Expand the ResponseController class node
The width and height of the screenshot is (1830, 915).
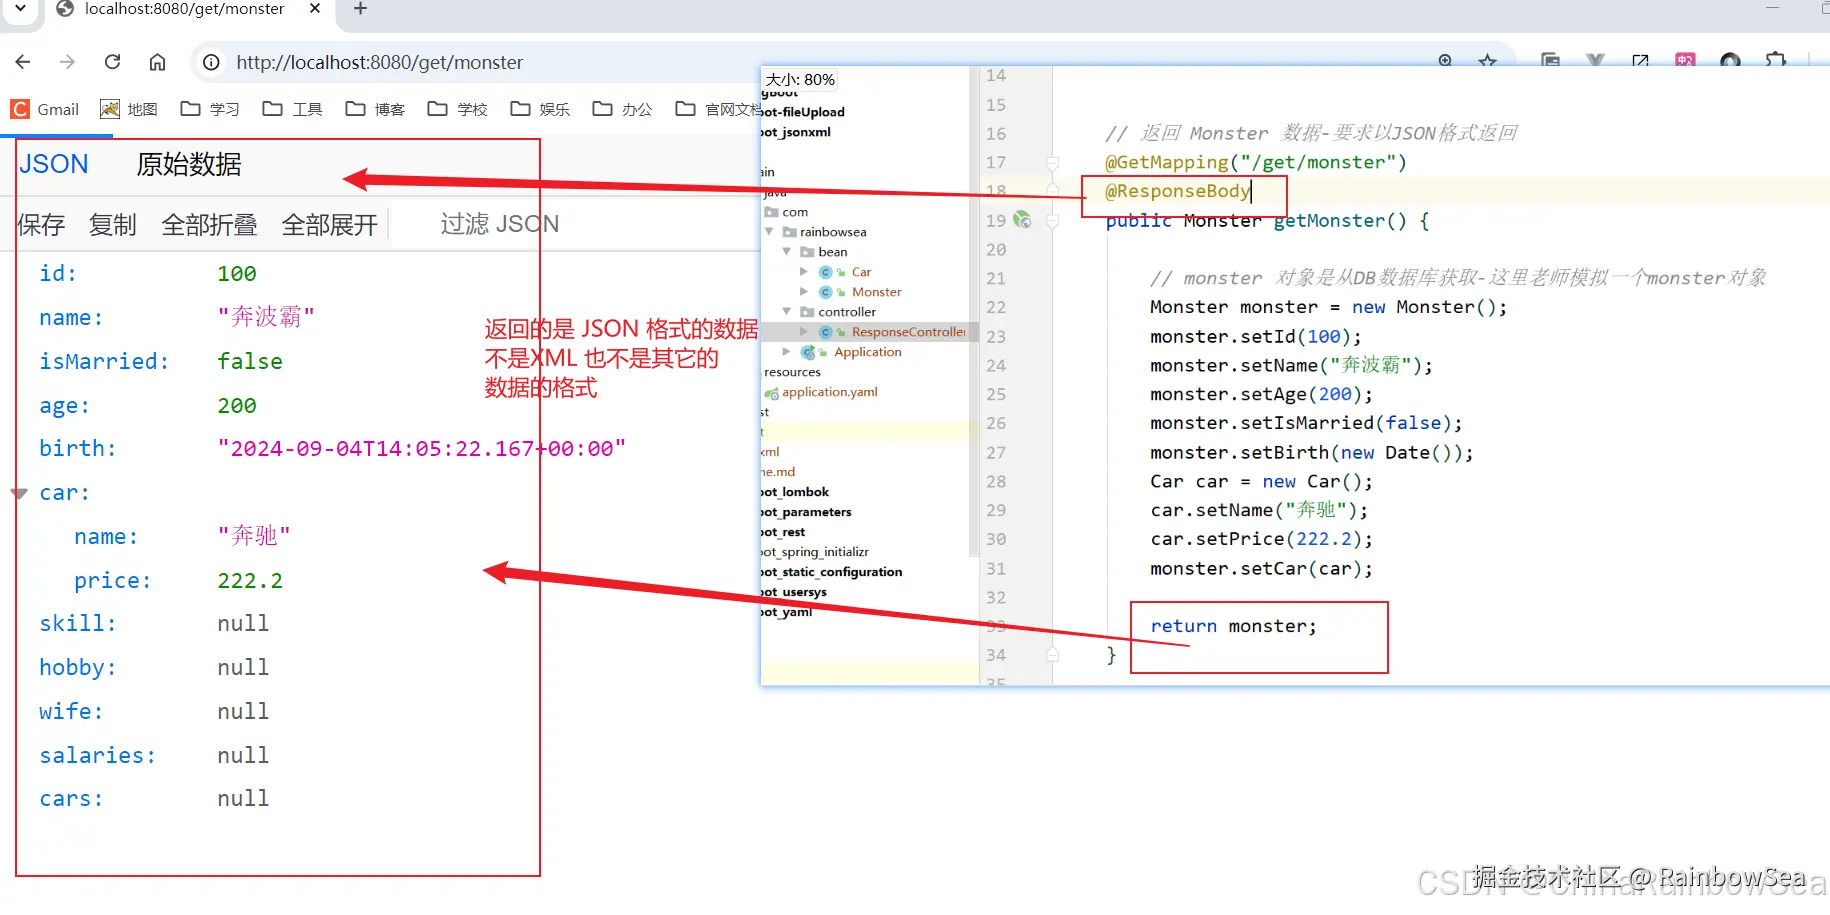pyautogui.click(x=804, y=332)
